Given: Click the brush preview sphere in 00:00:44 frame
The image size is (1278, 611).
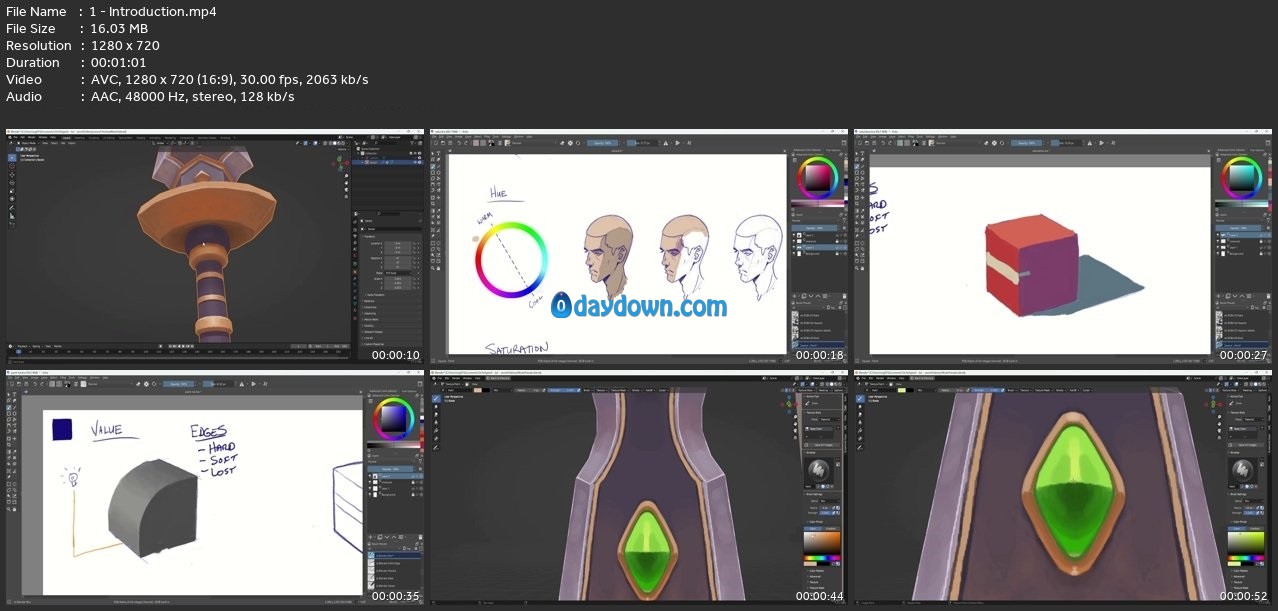Looking at the screenshot, I should tap(818, 468).
